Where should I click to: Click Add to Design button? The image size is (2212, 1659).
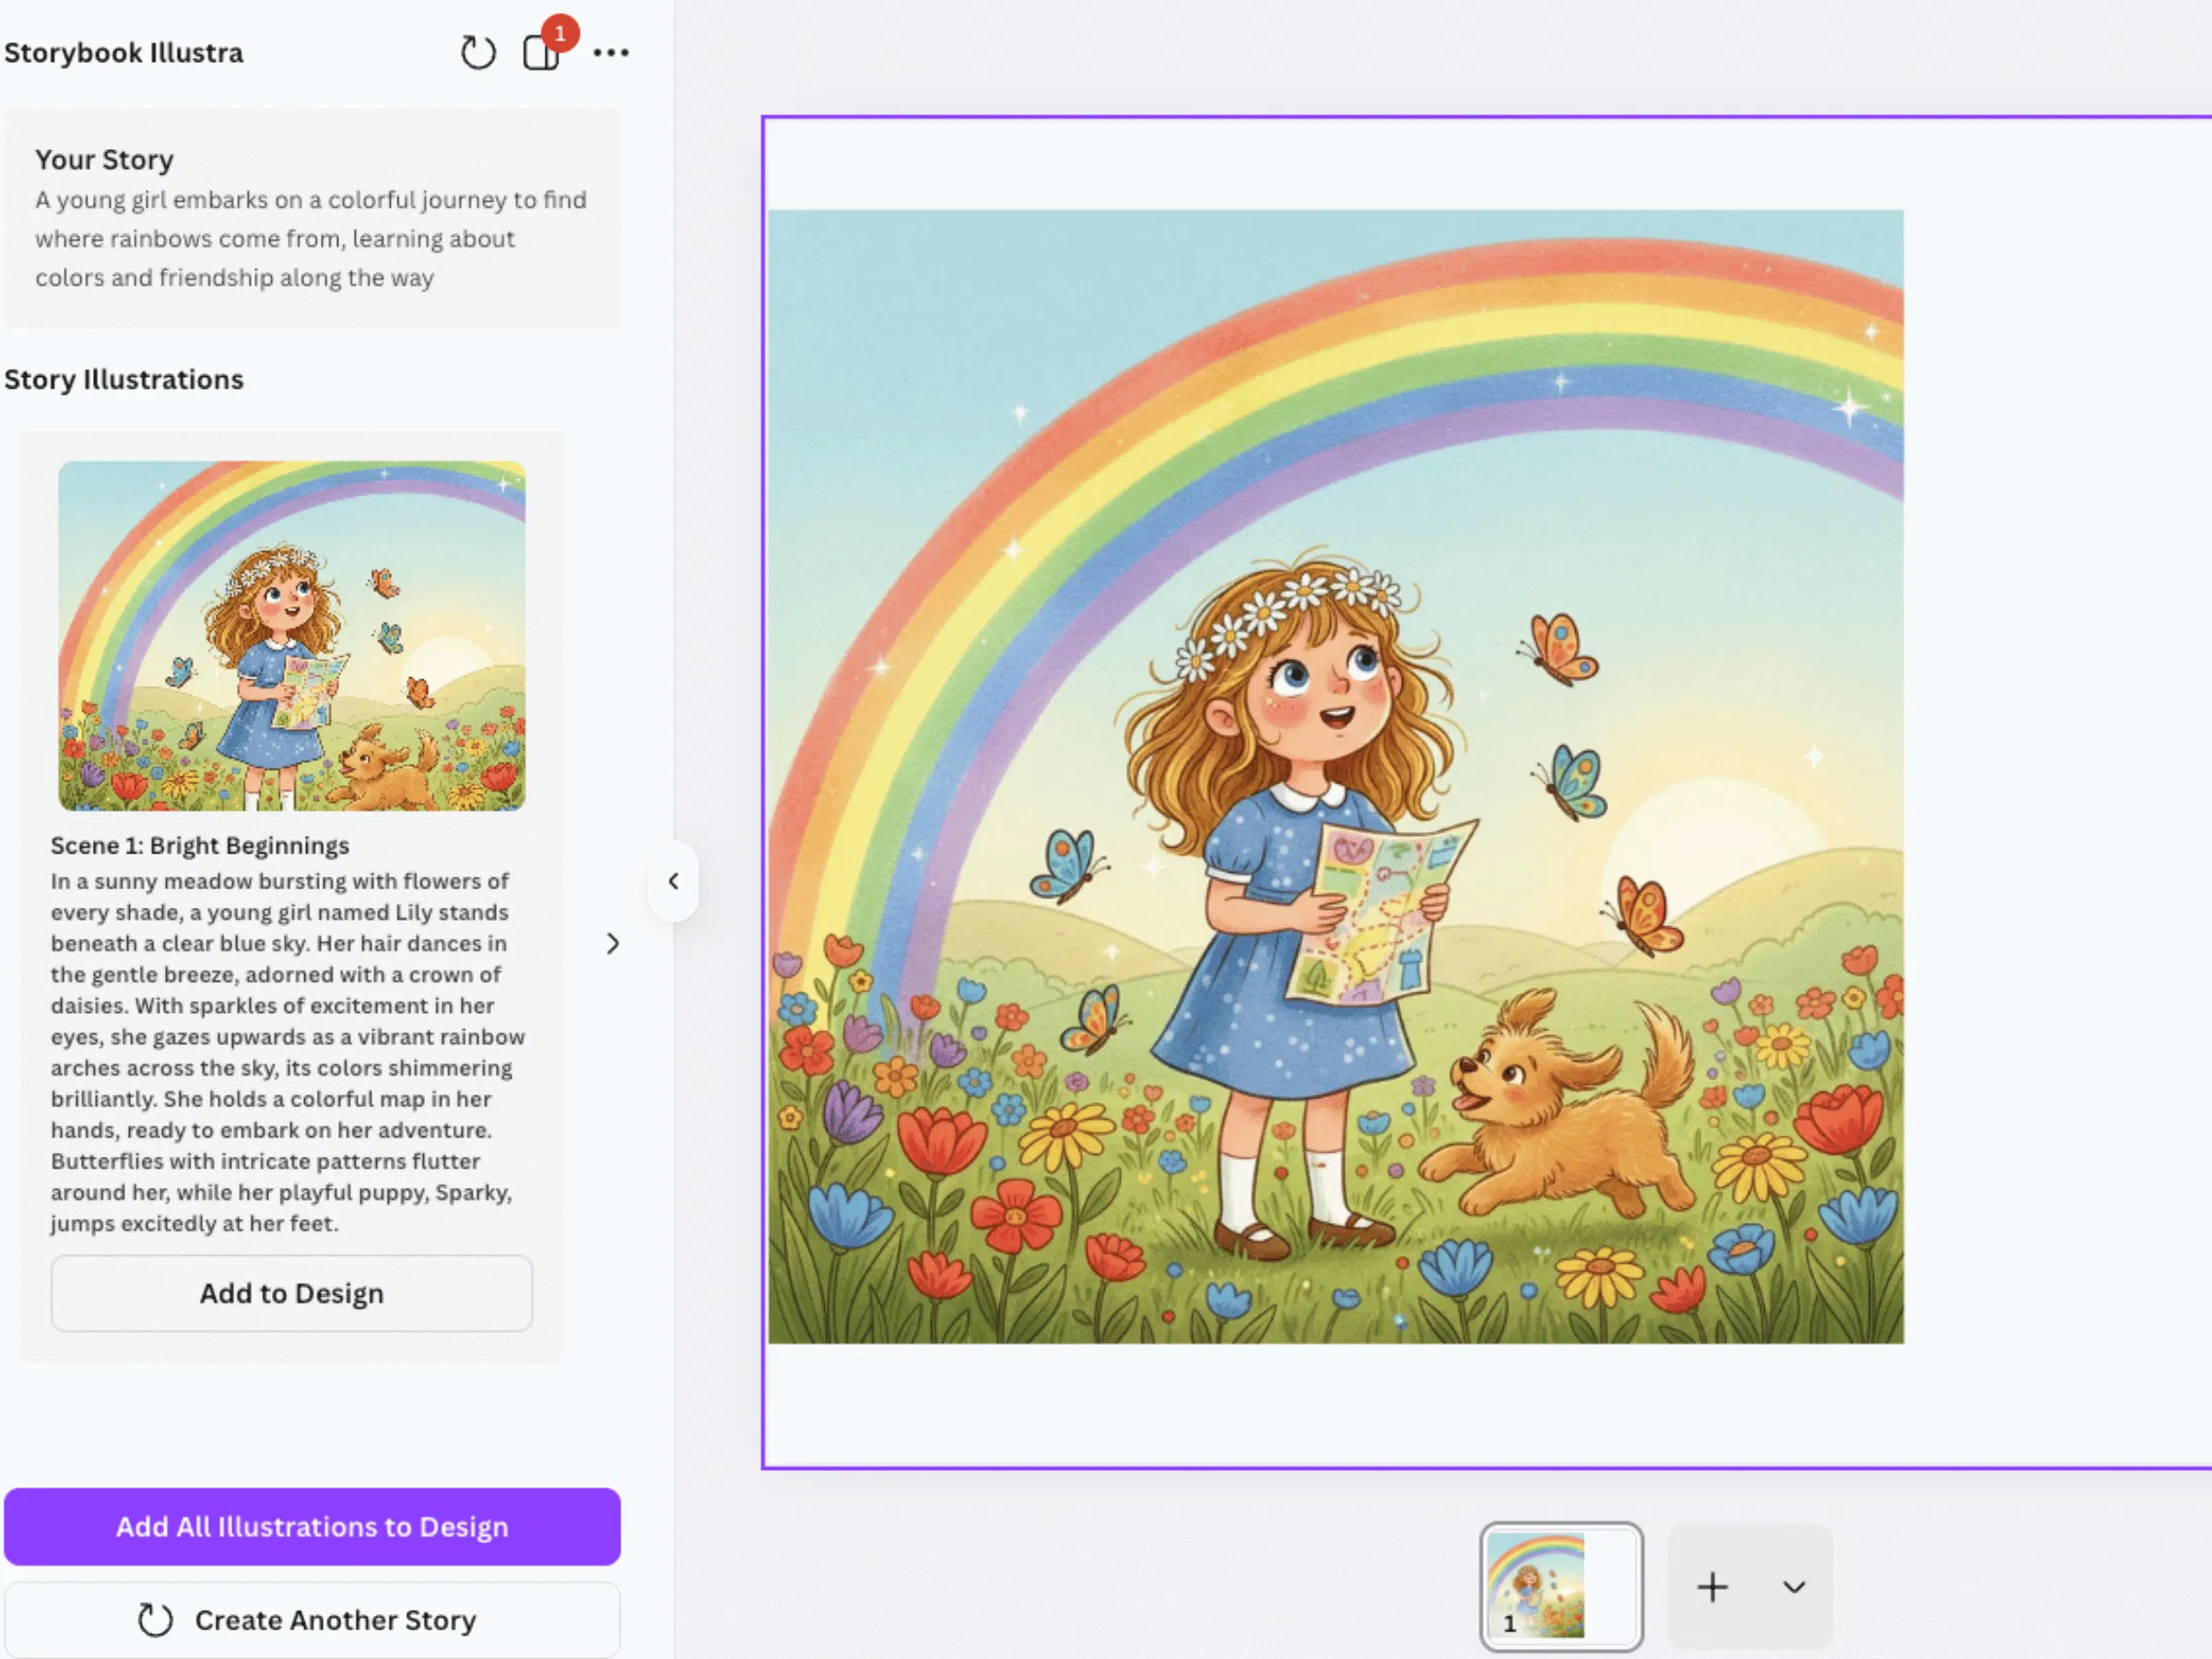pos(291,1294)
